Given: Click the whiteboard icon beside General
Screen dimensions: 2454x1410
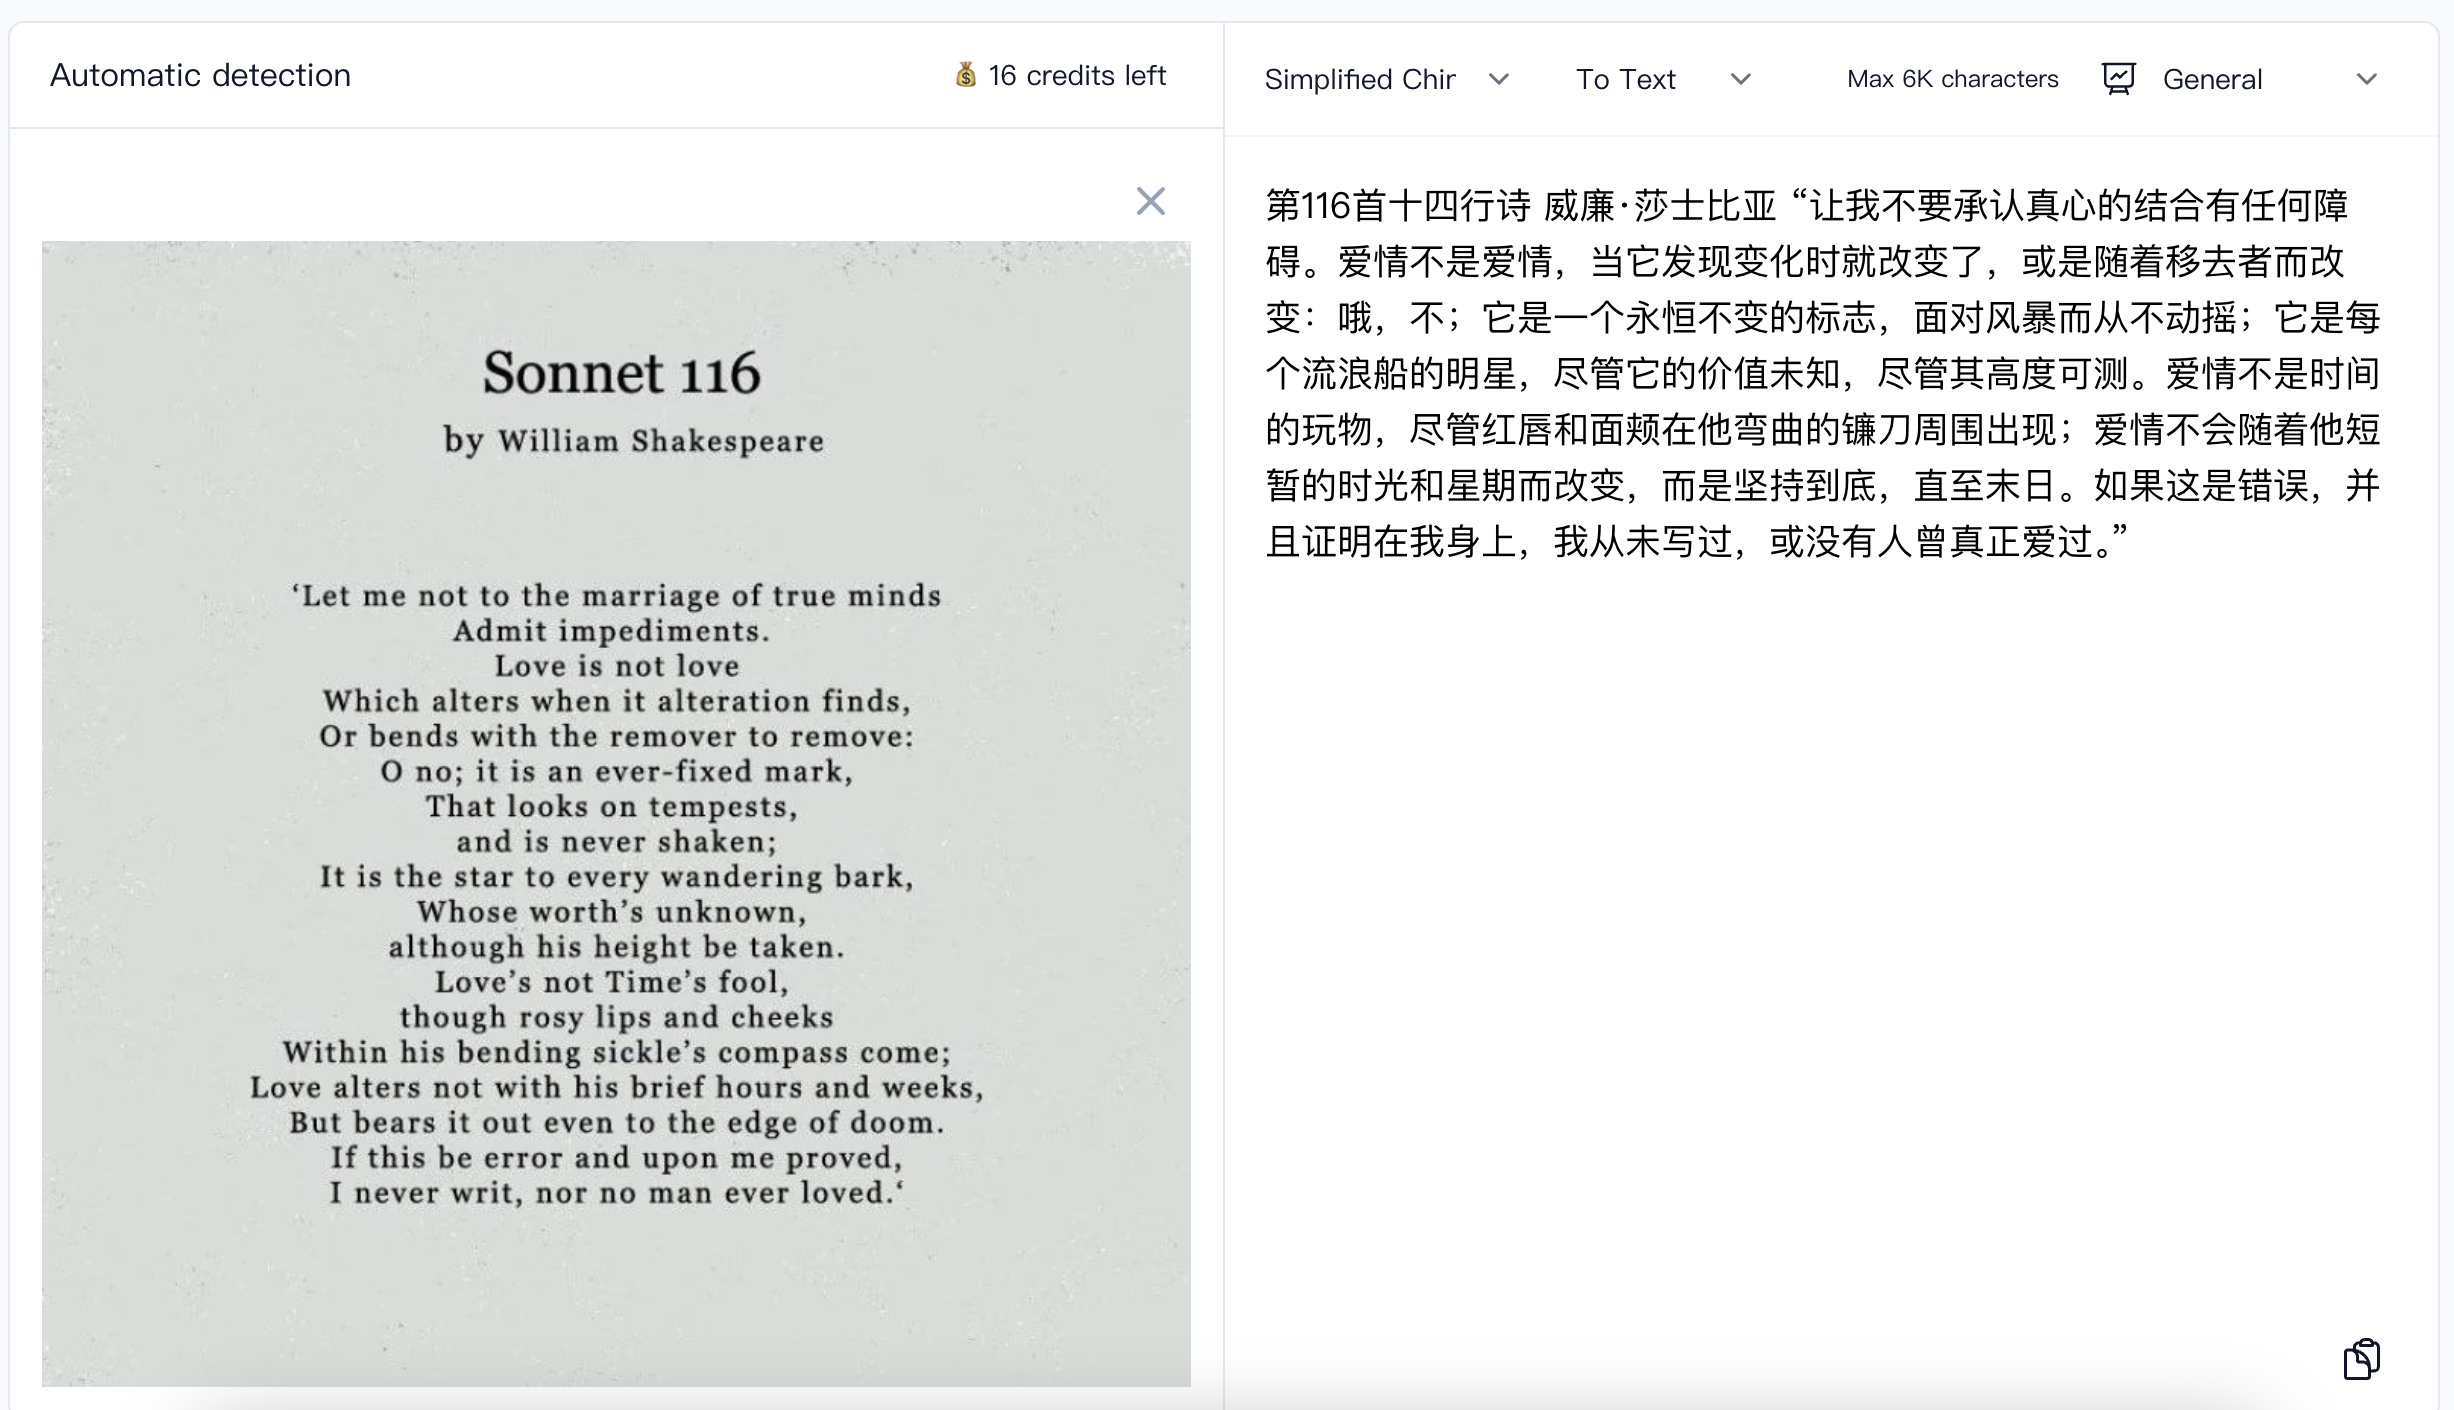Looking at the screenshot, I should 2120,78.
